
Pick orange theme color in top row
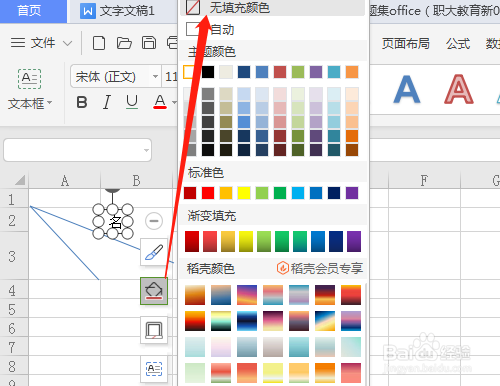tap(352, 72)
